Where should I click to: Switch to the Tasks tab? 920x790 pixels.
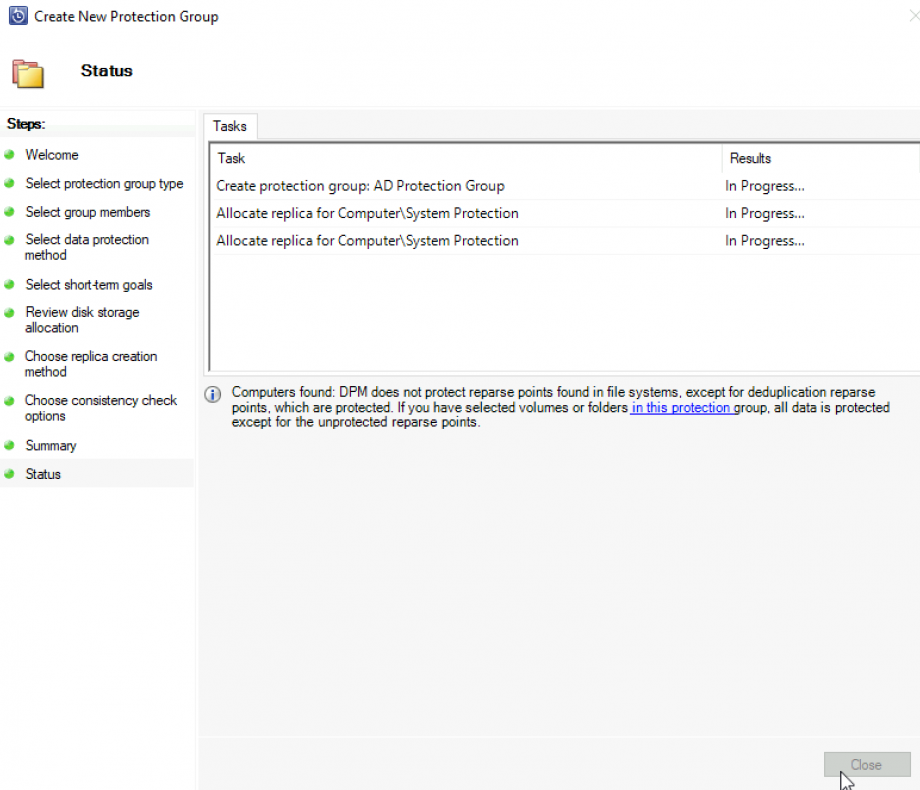pos(230,126)
